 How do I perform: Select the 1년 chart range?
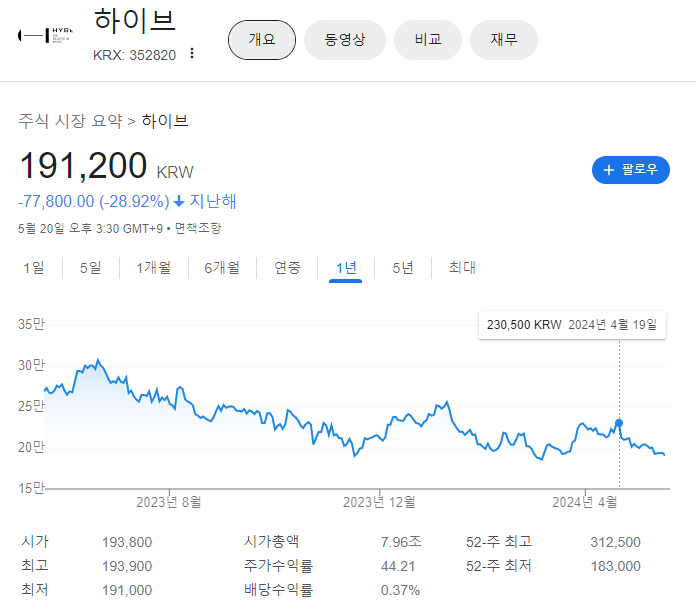[346, 268]
